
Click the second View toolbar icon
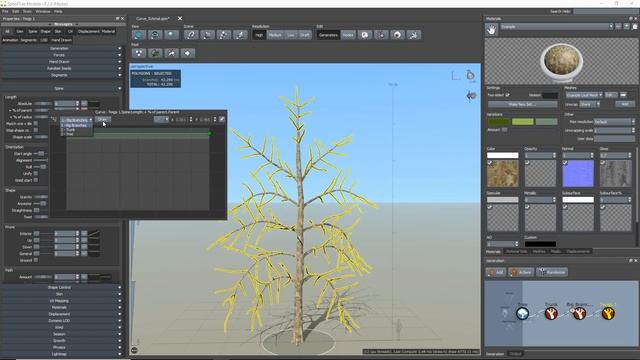click(x=155, y=35)
